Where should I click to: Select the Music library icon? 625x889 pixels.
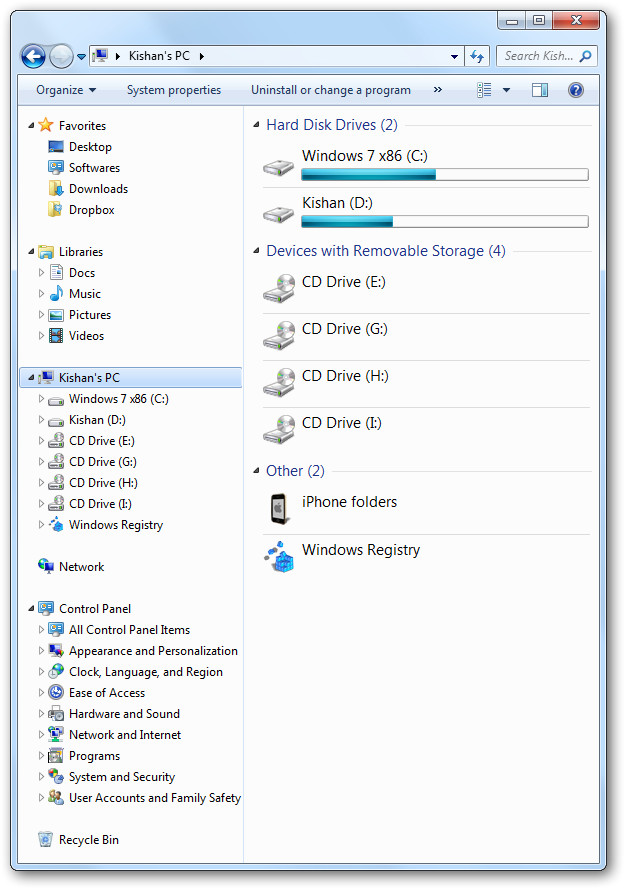click(x=56, y=294)
